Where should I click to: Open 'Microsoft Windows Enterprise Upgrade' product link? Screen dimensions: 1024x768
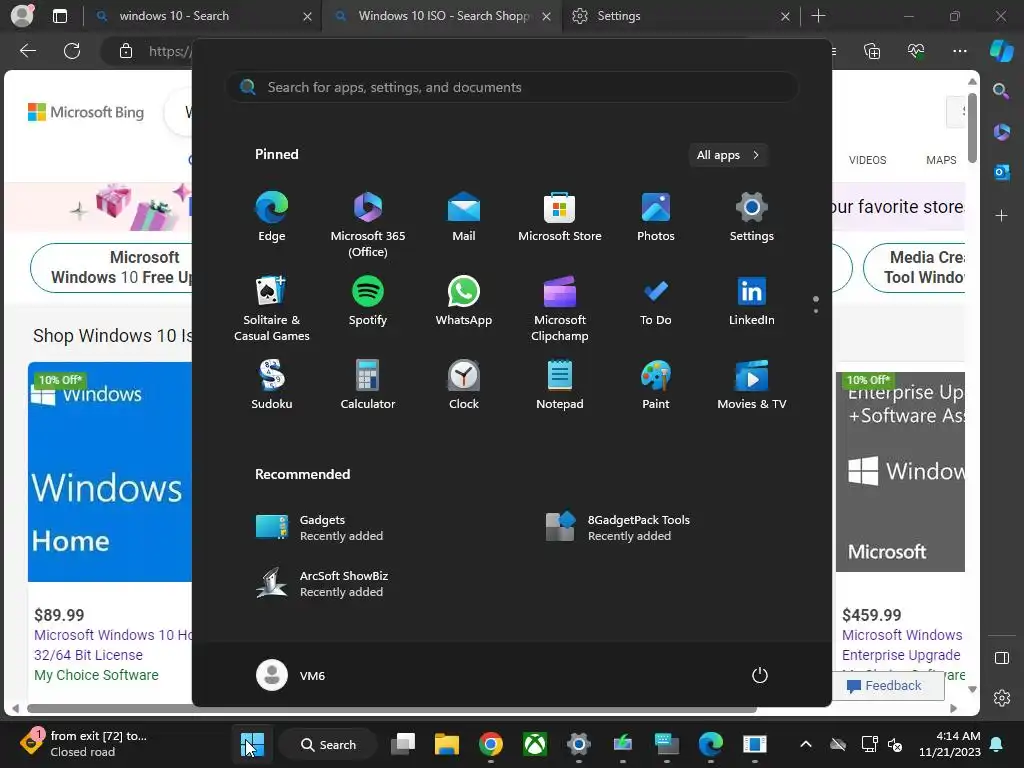tap(902, 645)
